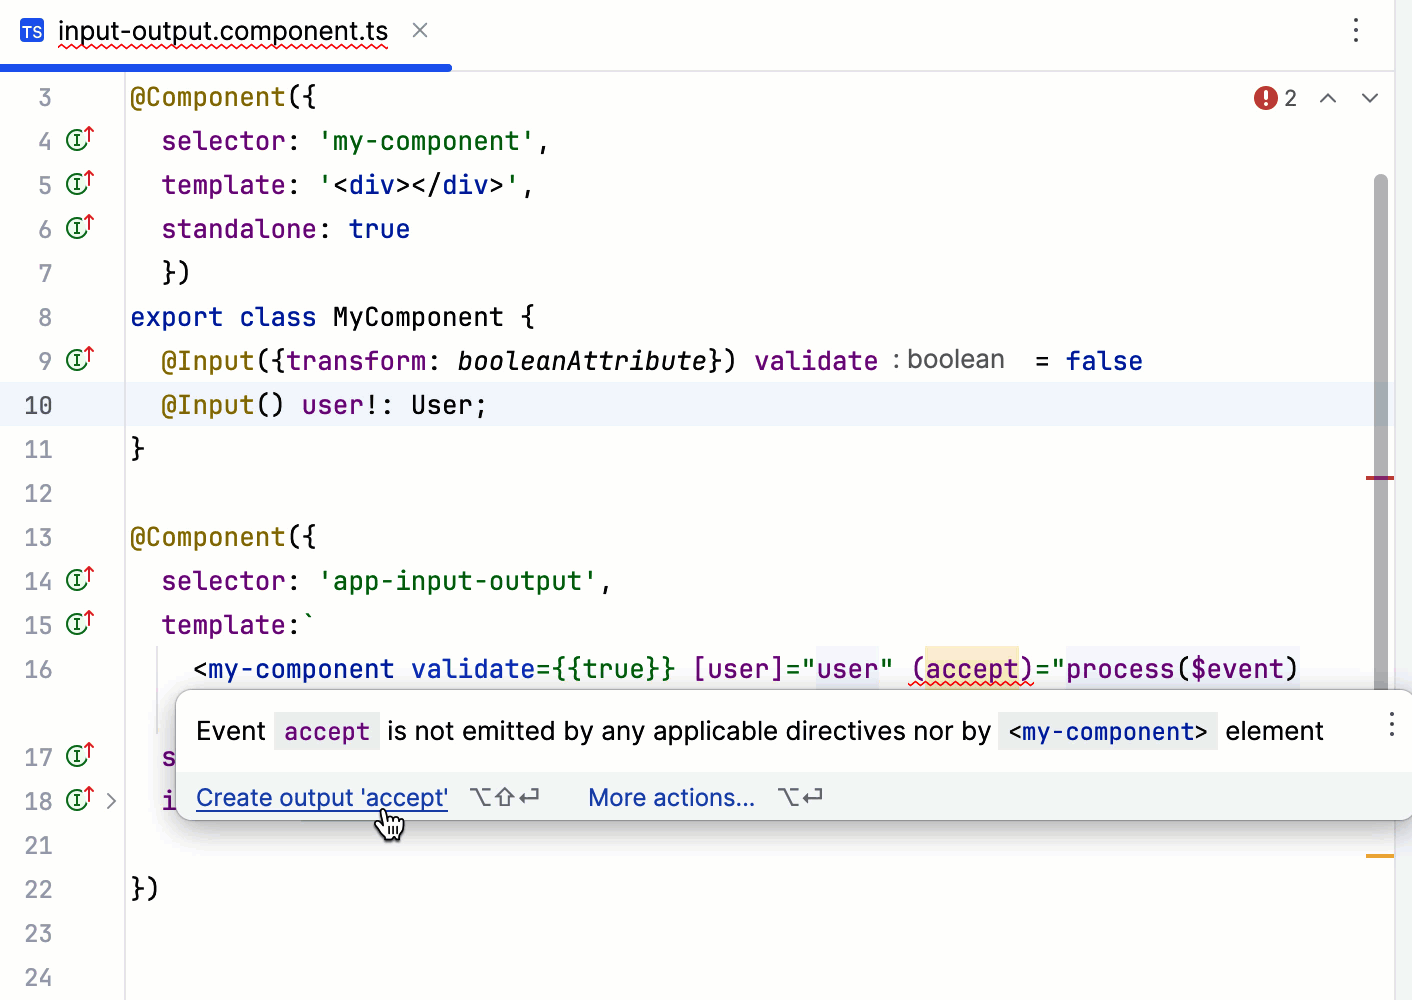Open the editor's kebab menu at top right
Screen dimensions: 1412x1000
coord(1356,31)
